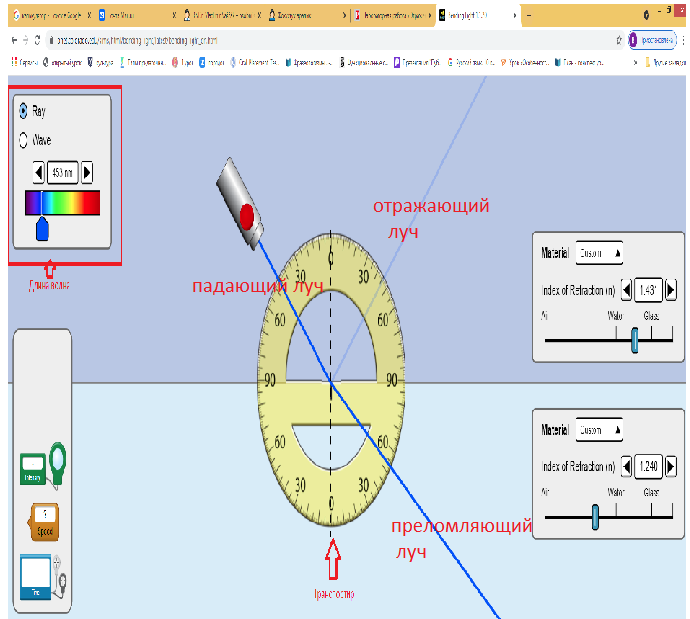Switch to the fourth browser tab
690x619 pixels.
point(308,15)
